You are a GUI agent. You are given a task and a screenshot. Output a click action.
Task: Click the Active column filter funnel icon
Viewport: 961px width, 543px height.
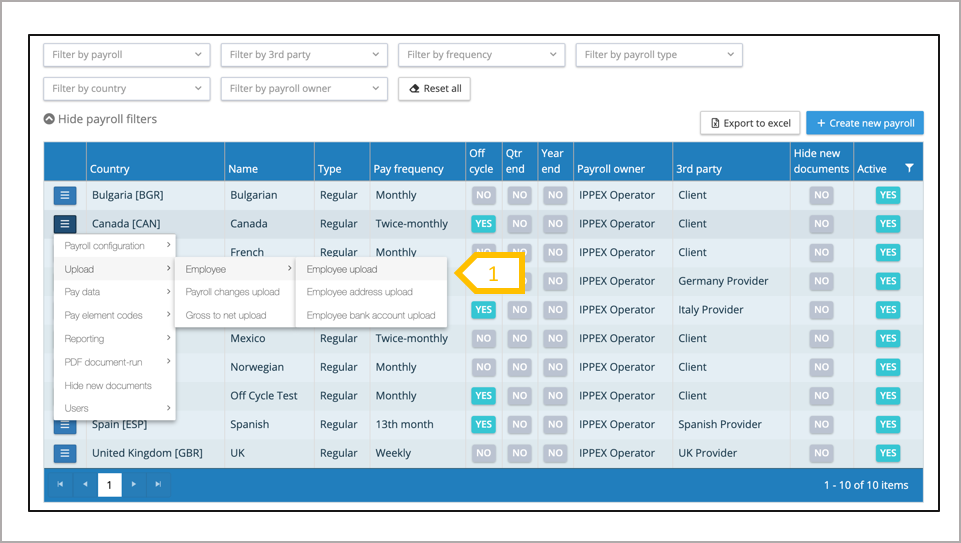(x=909, y=169)
